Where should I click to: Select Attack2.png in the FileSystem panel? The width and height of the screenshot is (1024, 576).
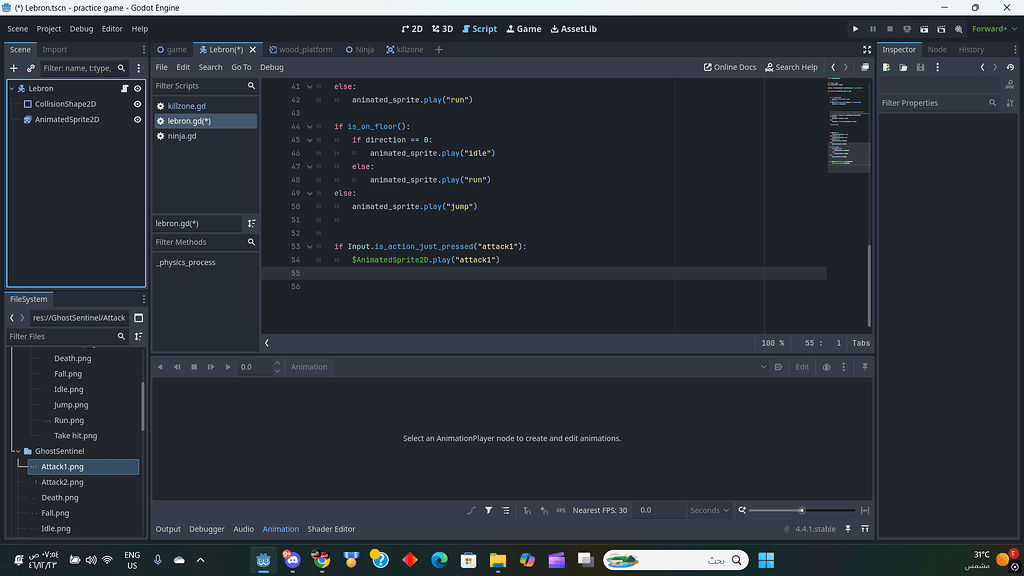pos(62,482)
